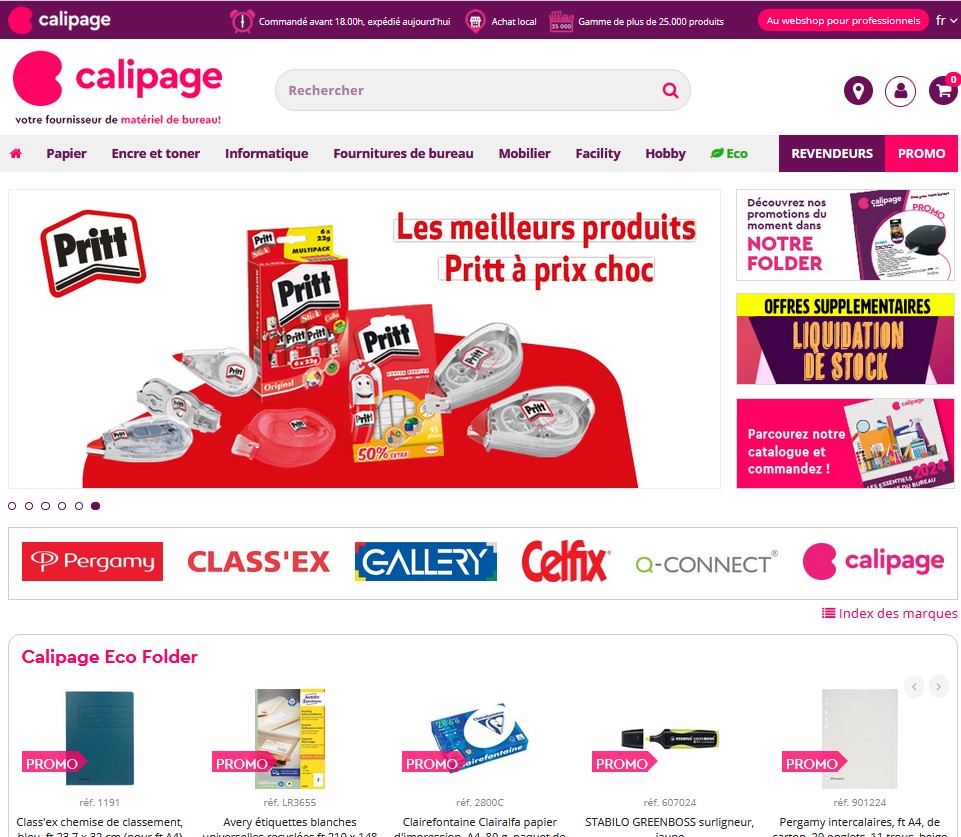
Task: Open the store locator pin icon
Action: click(x=858, y=91)
